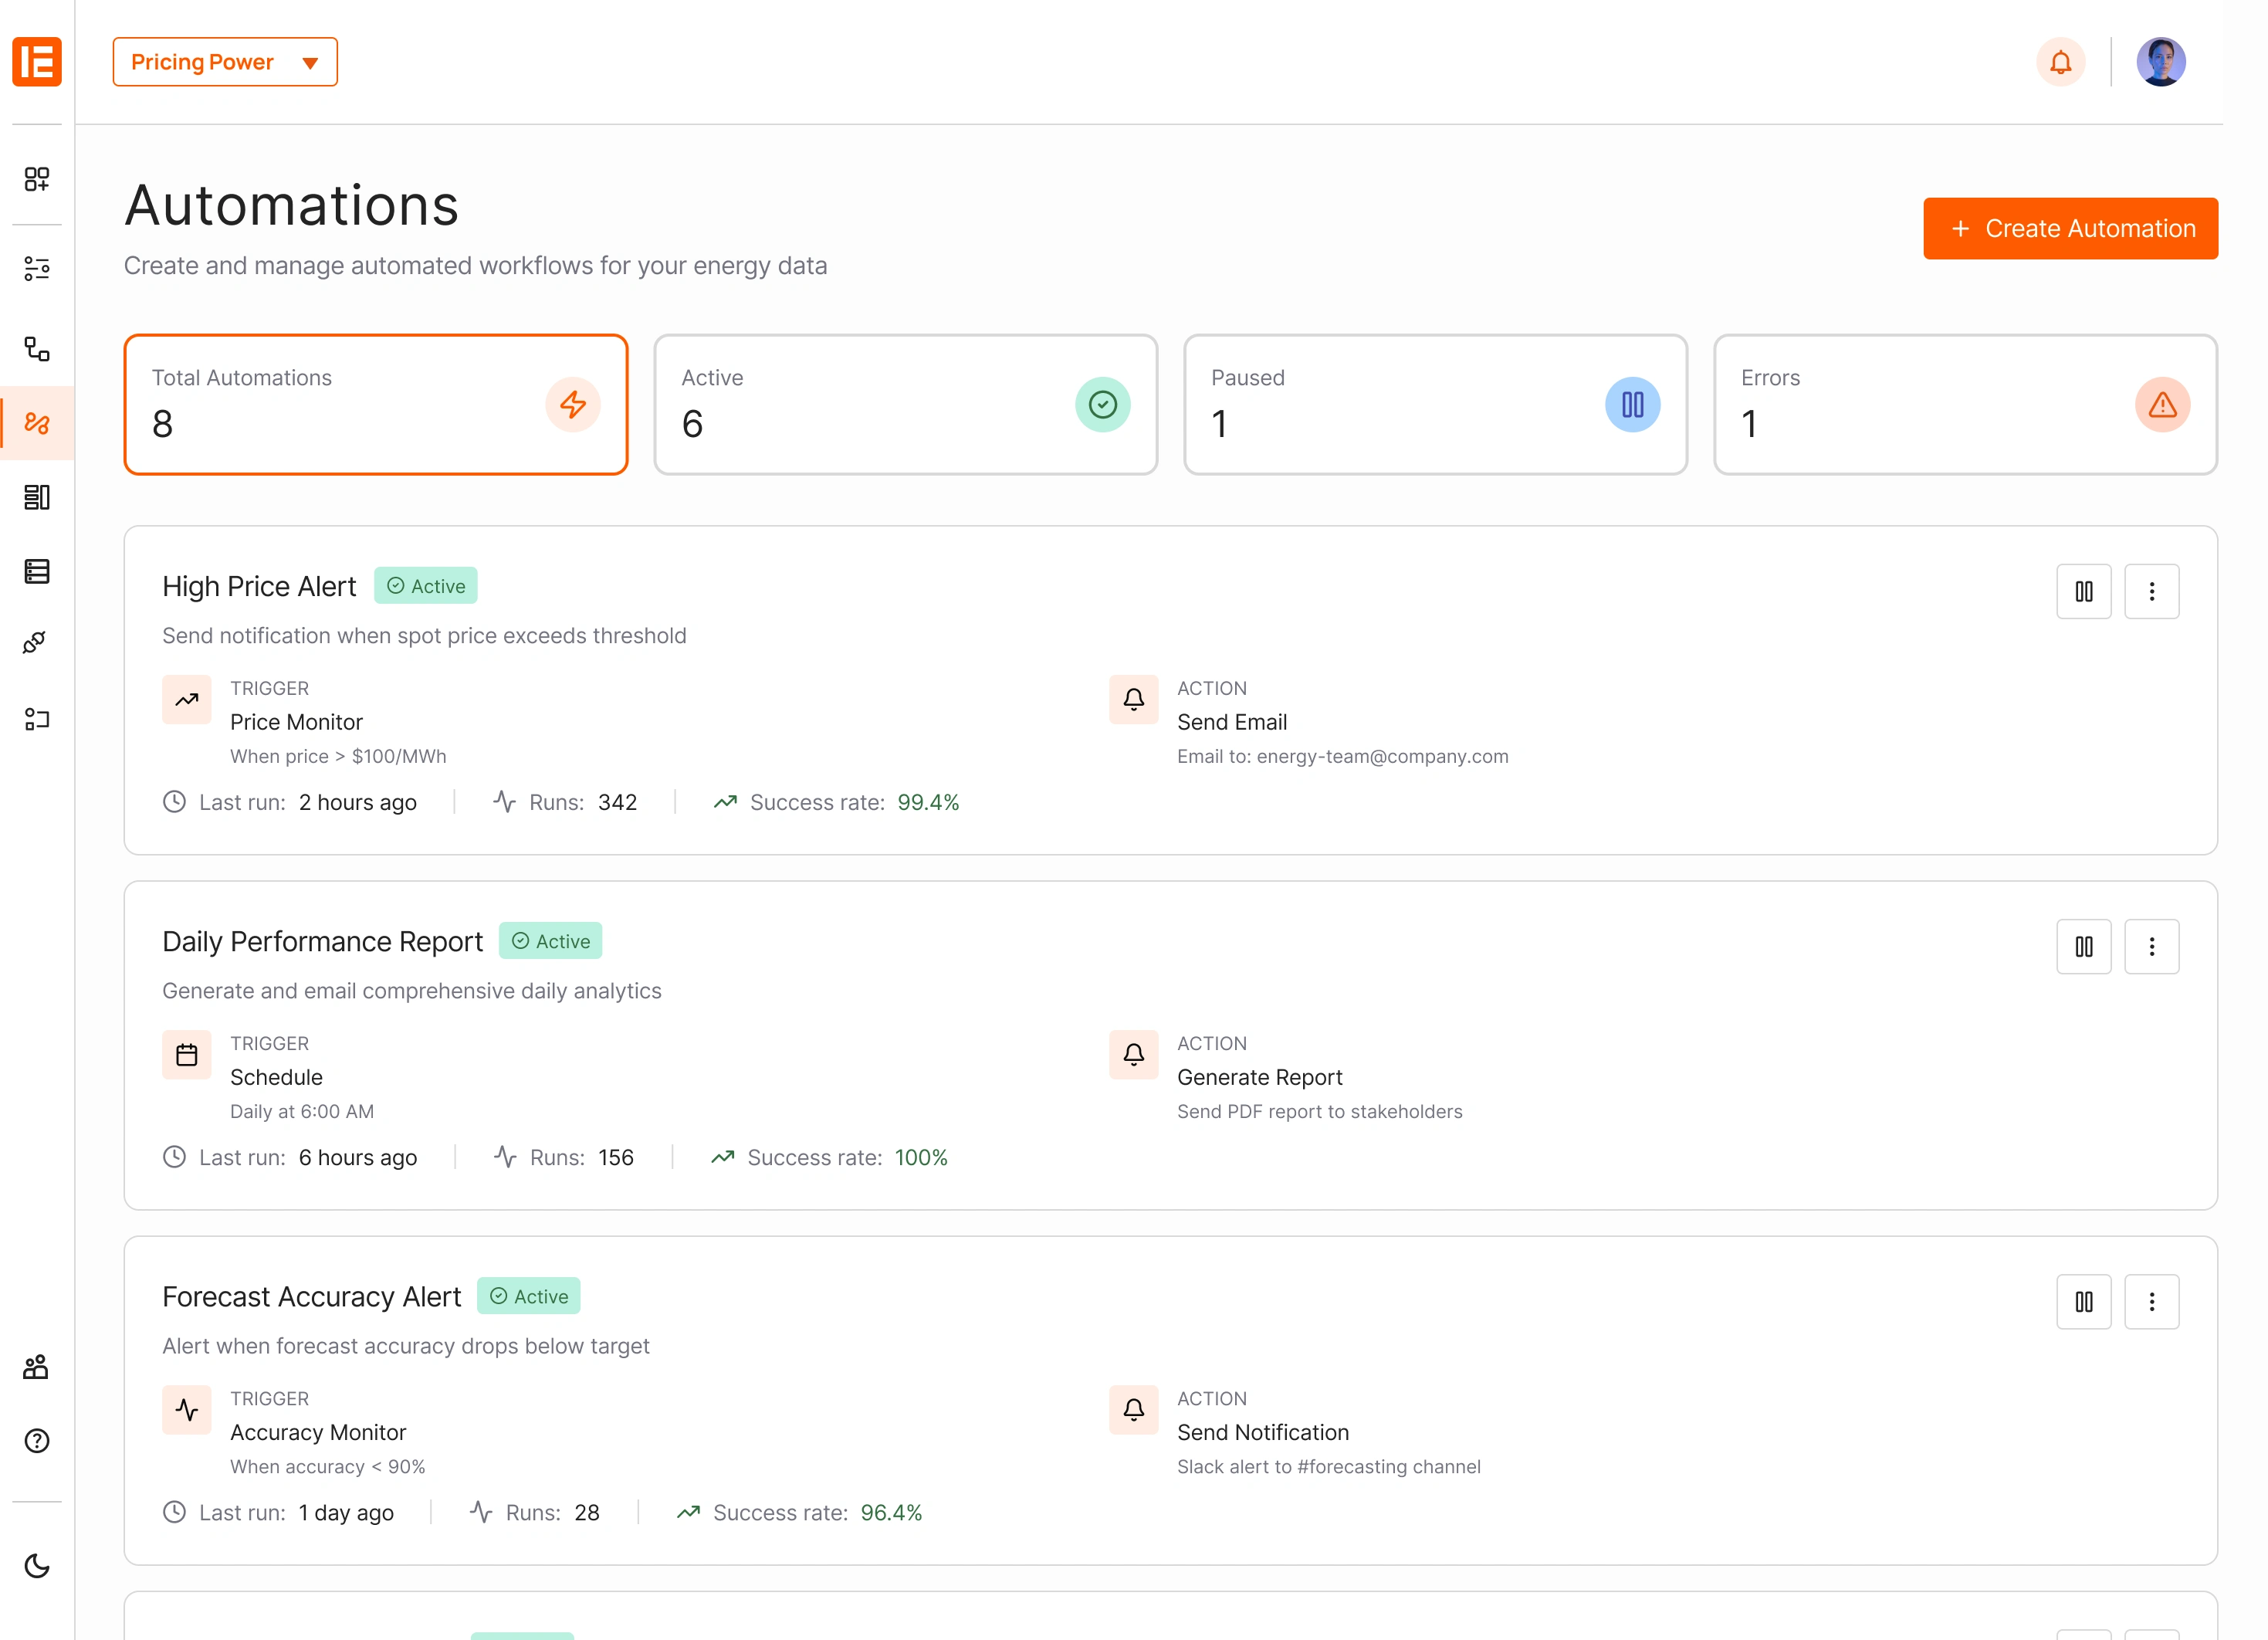Toggle dark mode moon icon
This screenshot has width=2268, height=1640.
click(37, 1566)
